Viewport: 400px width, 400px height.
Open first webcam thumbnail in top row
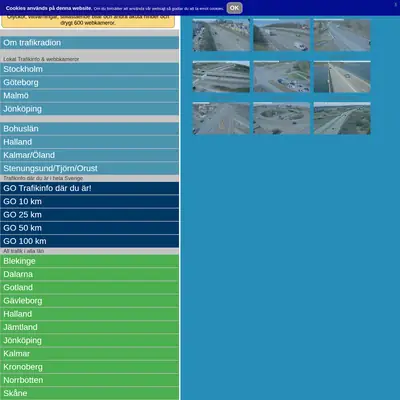pyautogui.click(x=221, y=35)
